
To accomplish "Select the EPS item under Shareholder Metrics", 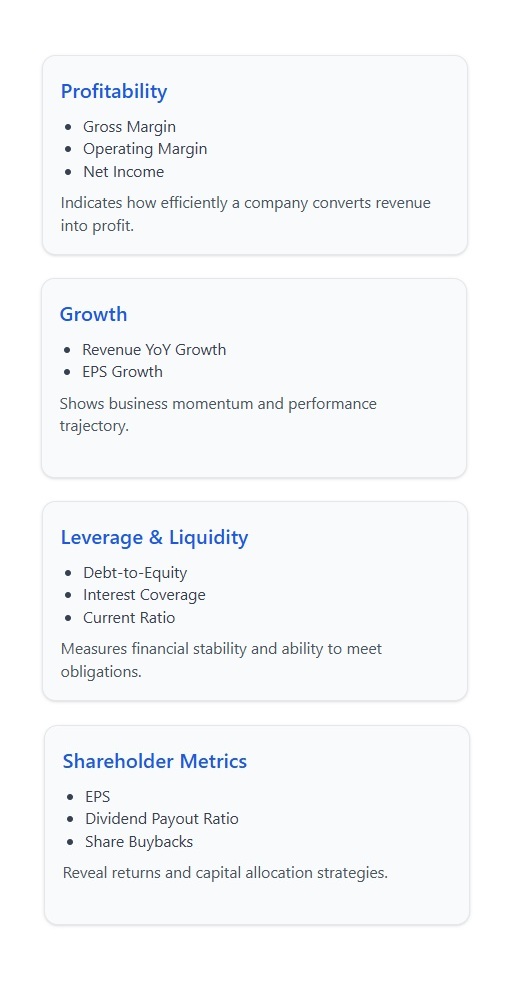I will (98, 797).
